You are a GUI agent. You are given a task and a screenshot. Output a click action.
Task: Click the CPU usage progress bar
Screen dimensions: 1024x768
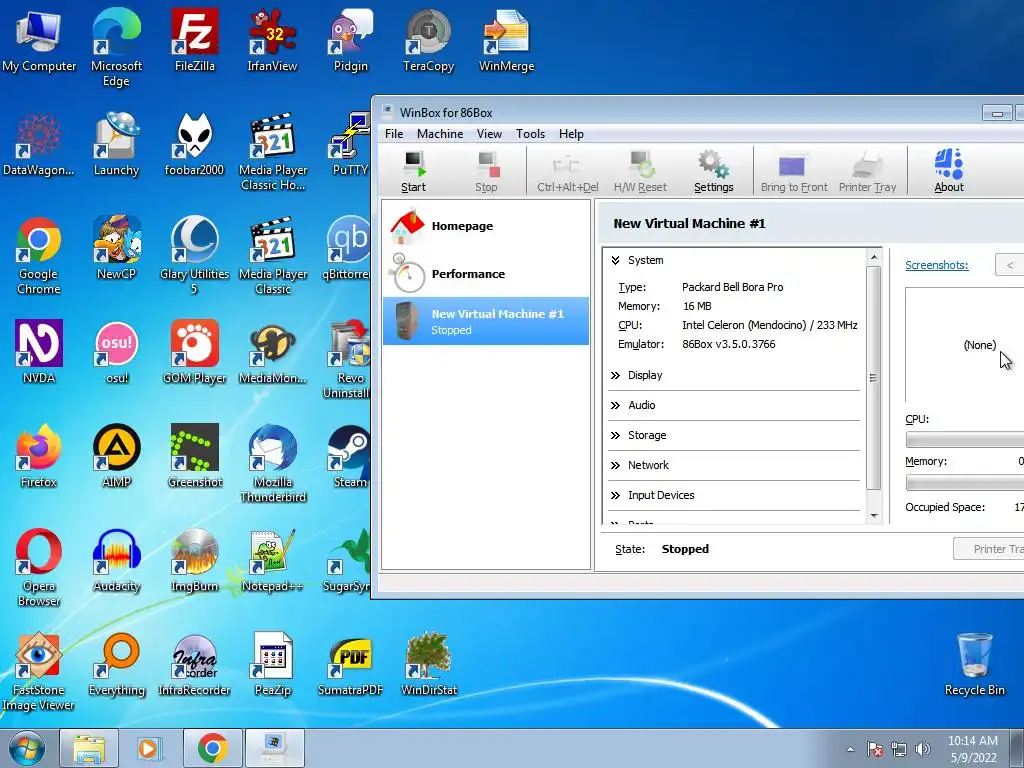965,440
